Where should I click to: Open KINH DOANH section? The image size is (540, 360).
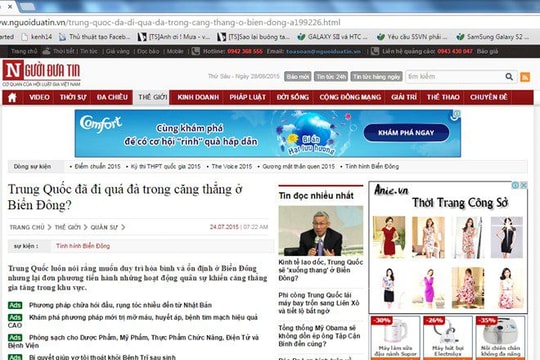[198, 97]
